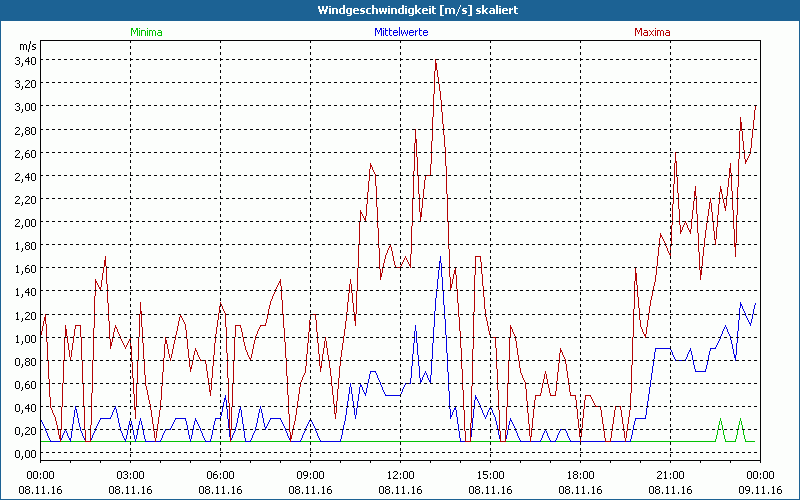Click the red Maxima legend label
The height and width of the screenshot is (500, 800).
point(653,32)
